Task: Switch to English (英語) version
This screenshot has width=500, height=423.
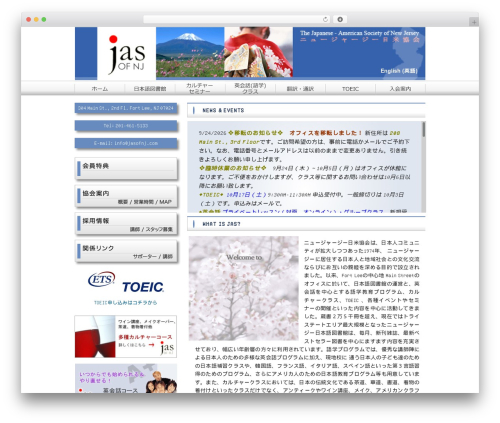Action: point(399,71)
